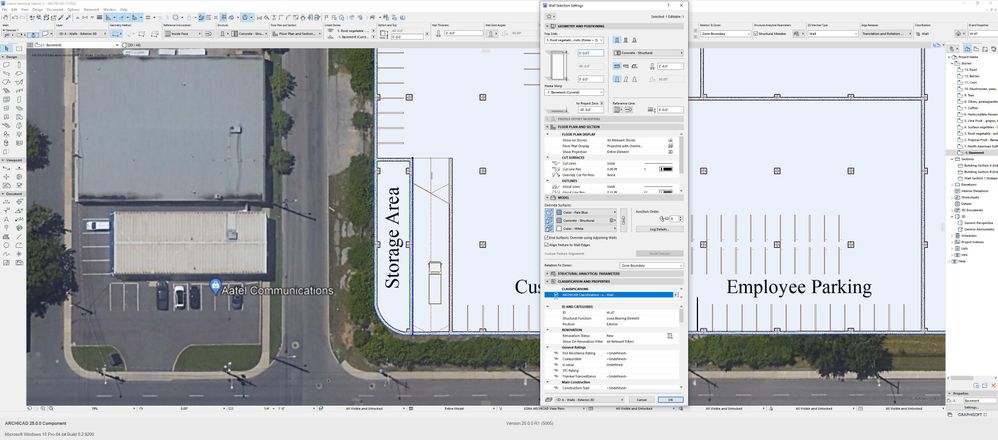
Task: Select ARCHICAD Classification row
Action: pos(609,295)
